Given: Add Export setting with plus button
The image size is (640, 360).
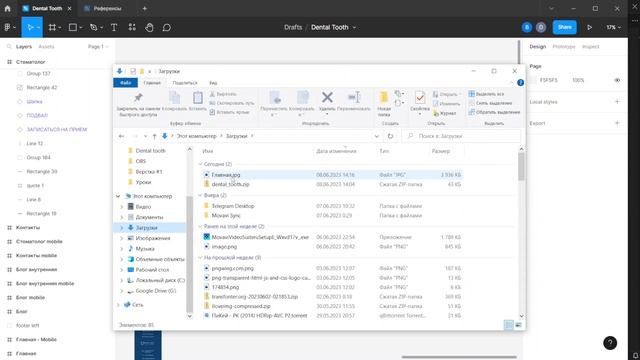Looking at the screenshot, I should click(x=617, y=123).
